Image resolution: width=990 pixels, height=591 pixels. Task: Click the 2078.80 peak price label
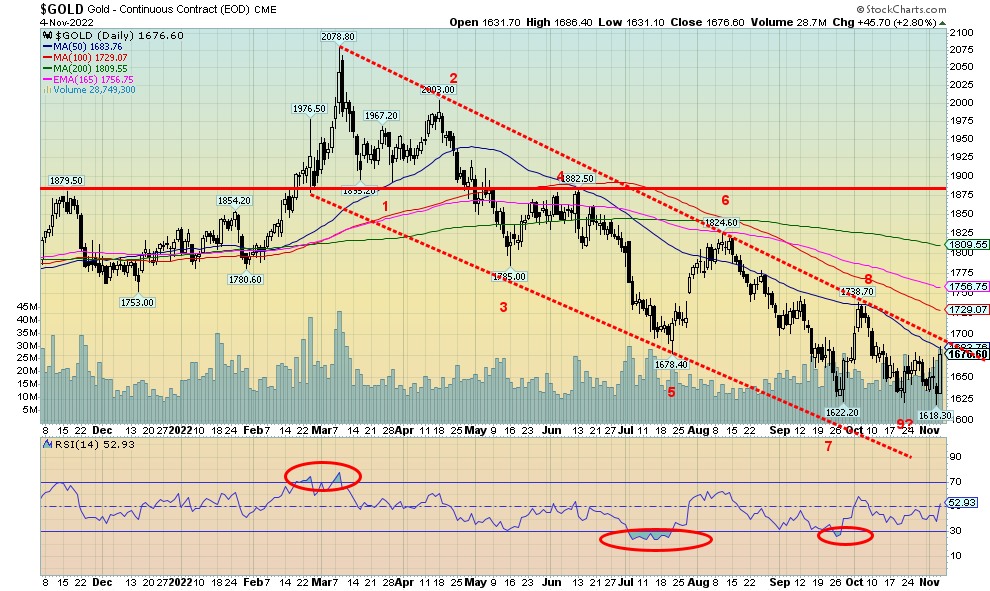339,36
